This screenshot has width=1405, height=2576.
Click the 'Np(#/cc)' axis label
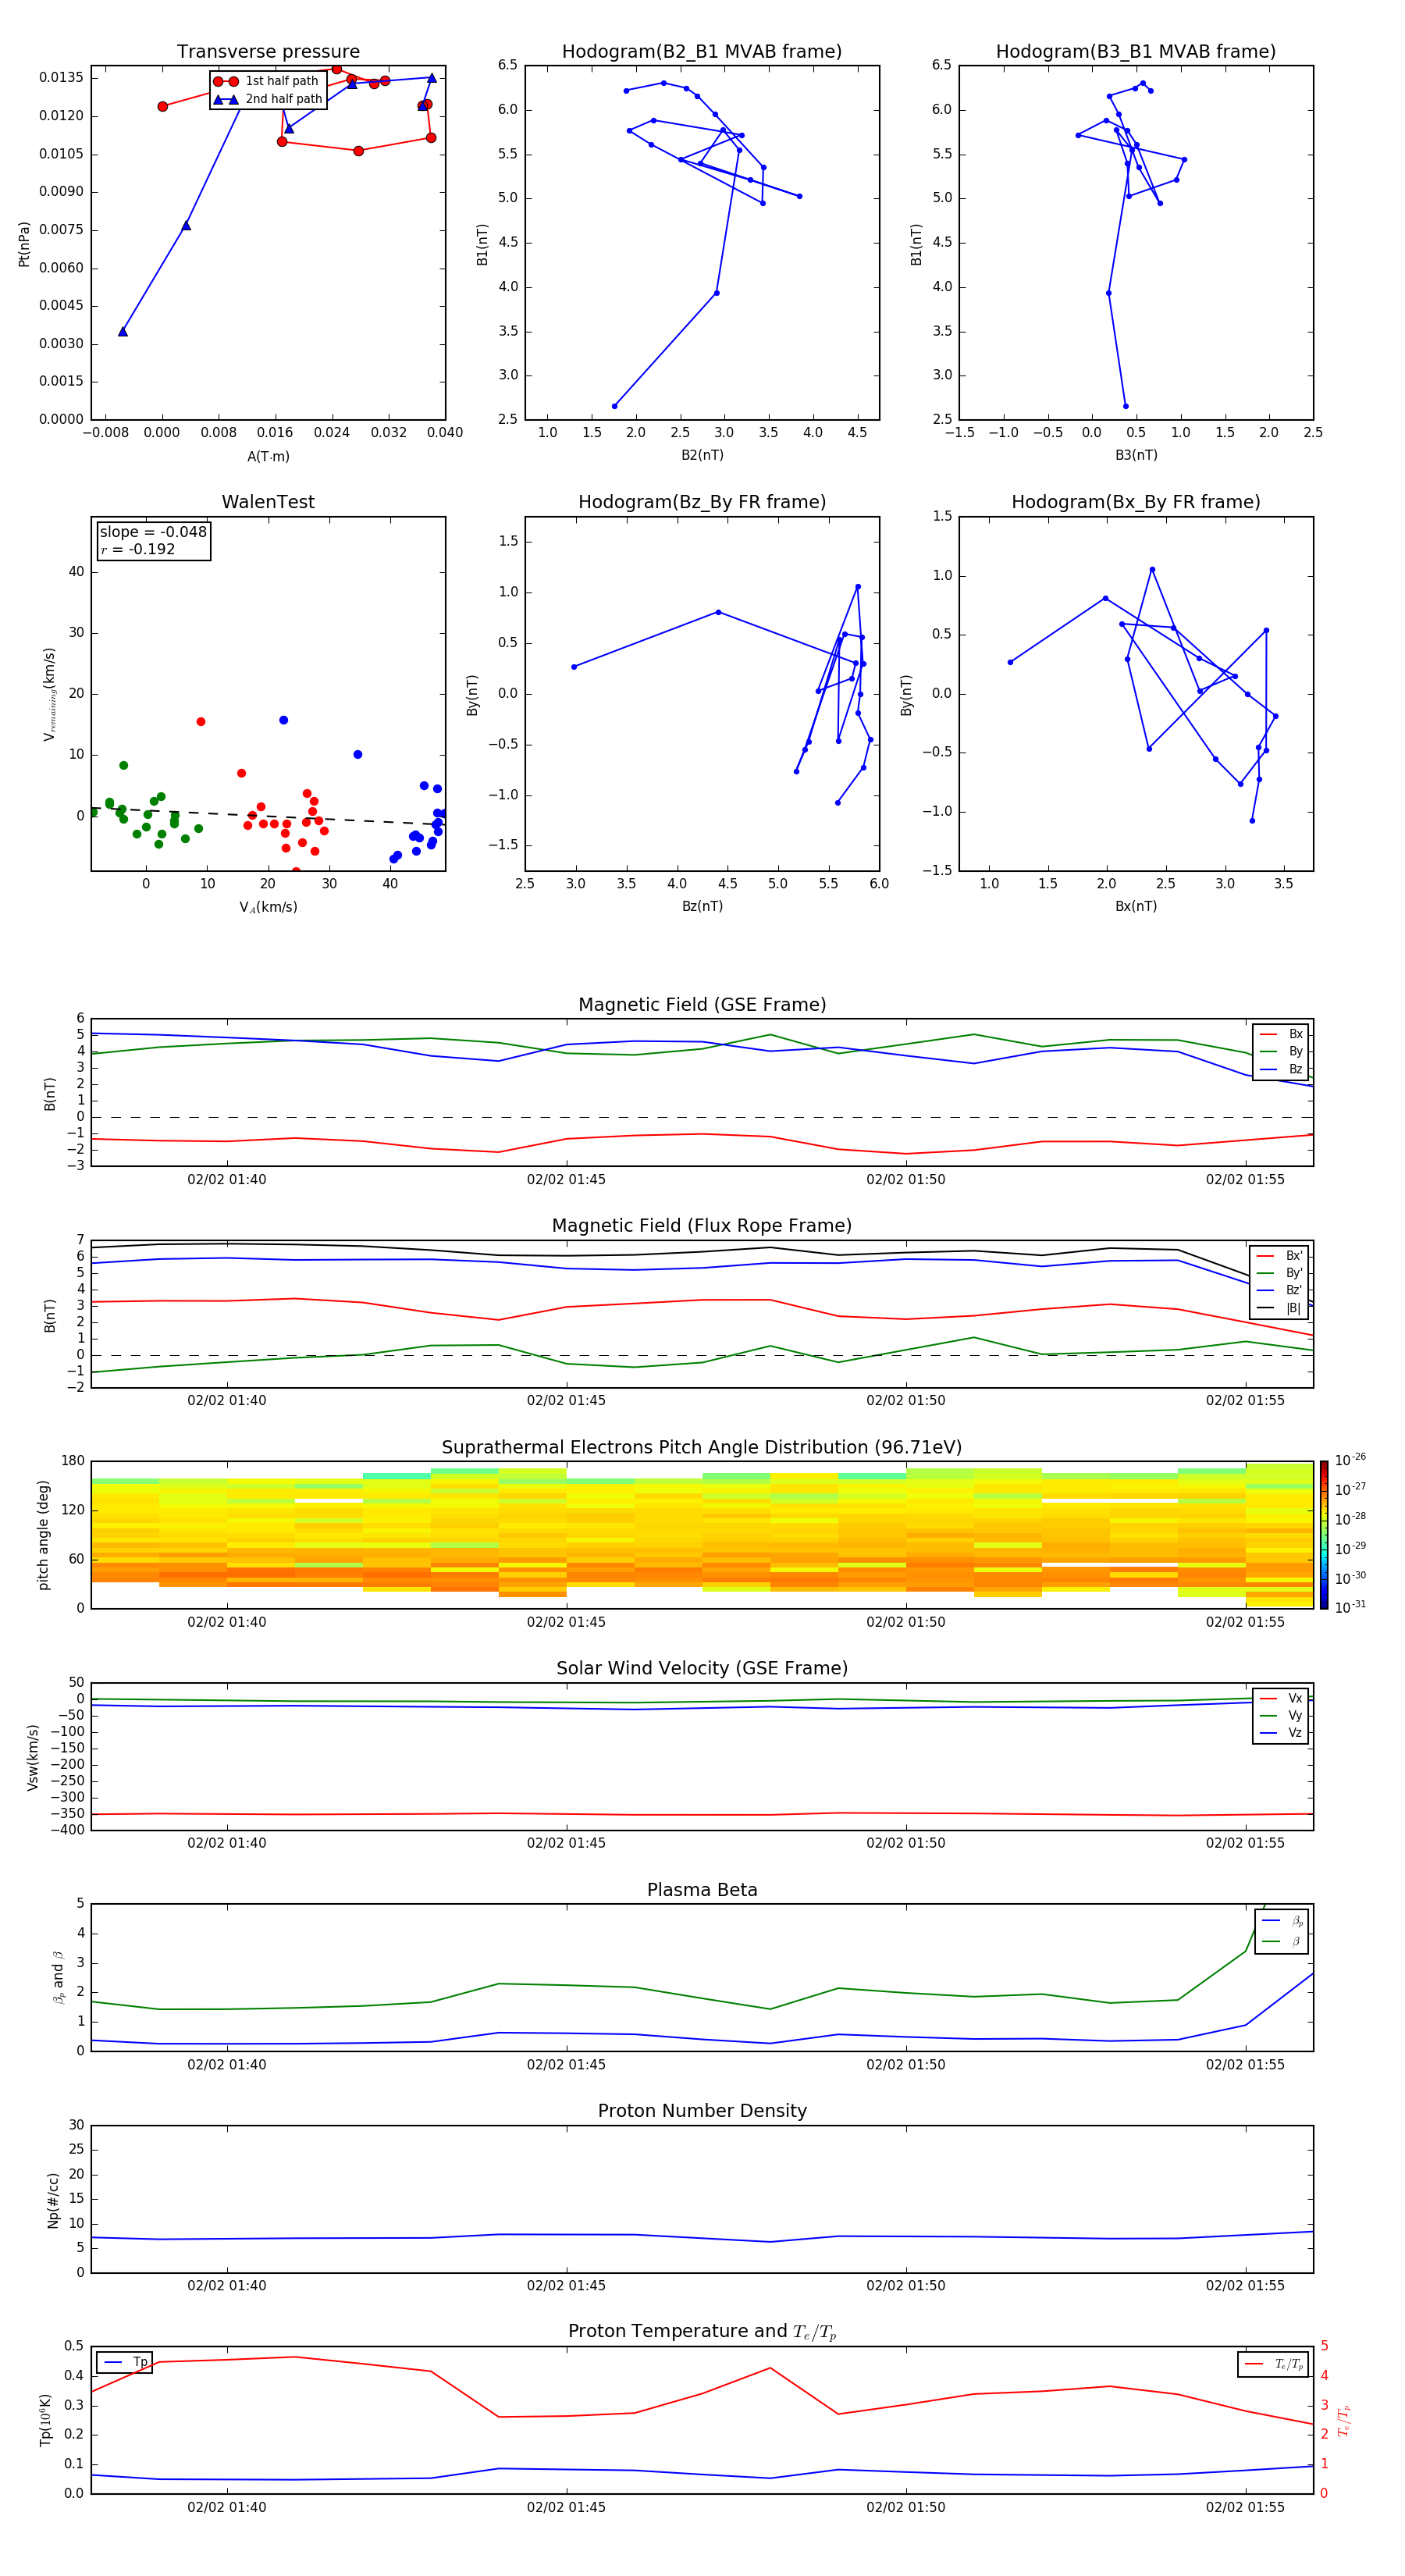click(x=54, y=2199)
